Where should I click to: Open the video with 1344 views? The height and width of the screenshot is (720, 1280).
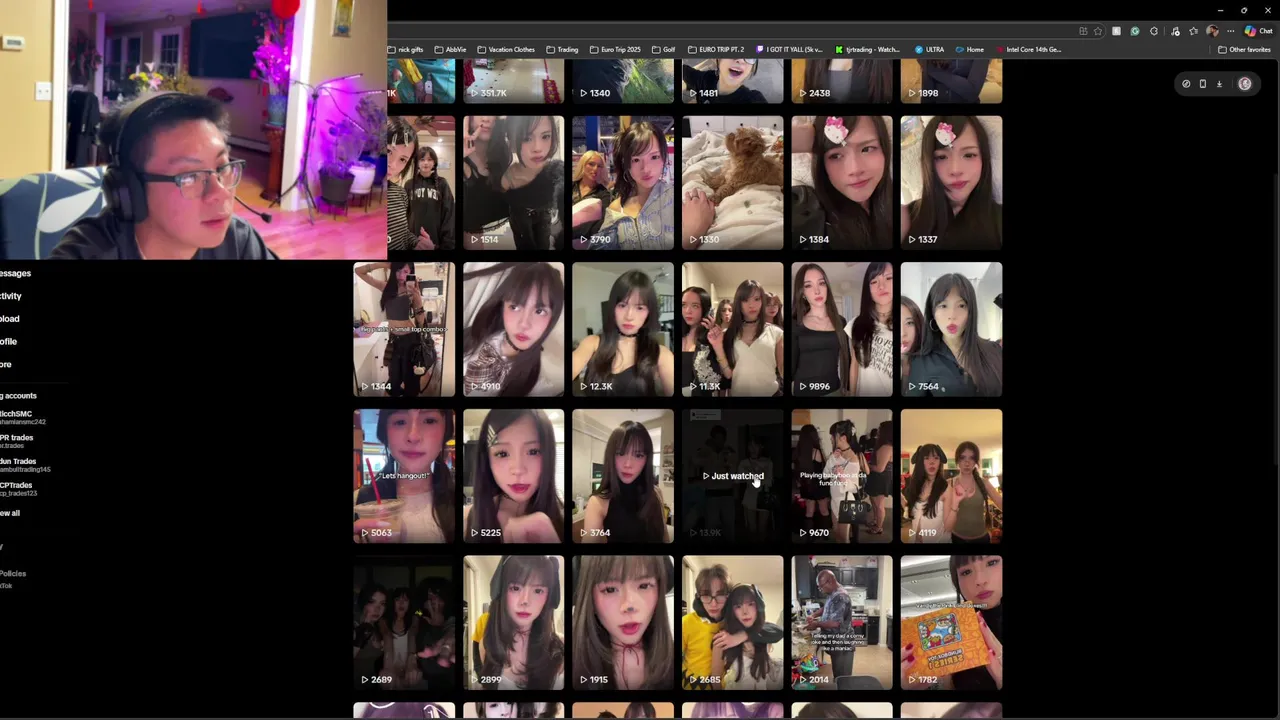coord(404,329)
